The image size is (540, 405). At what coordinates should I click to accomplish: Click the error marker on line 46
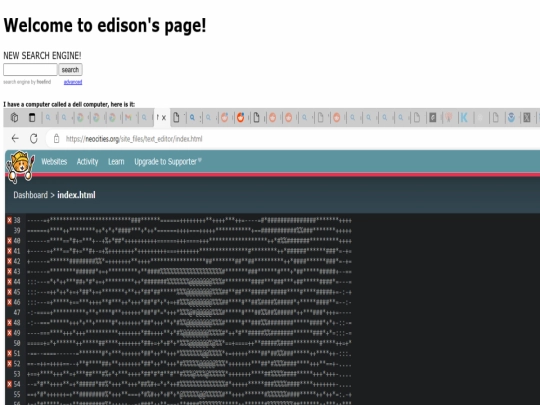point(10,302)
